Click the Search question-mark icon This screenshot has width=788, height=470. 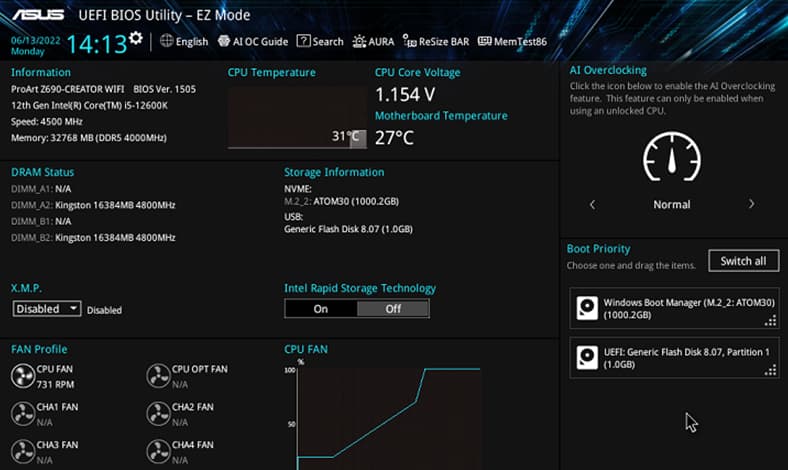point(303,41)
